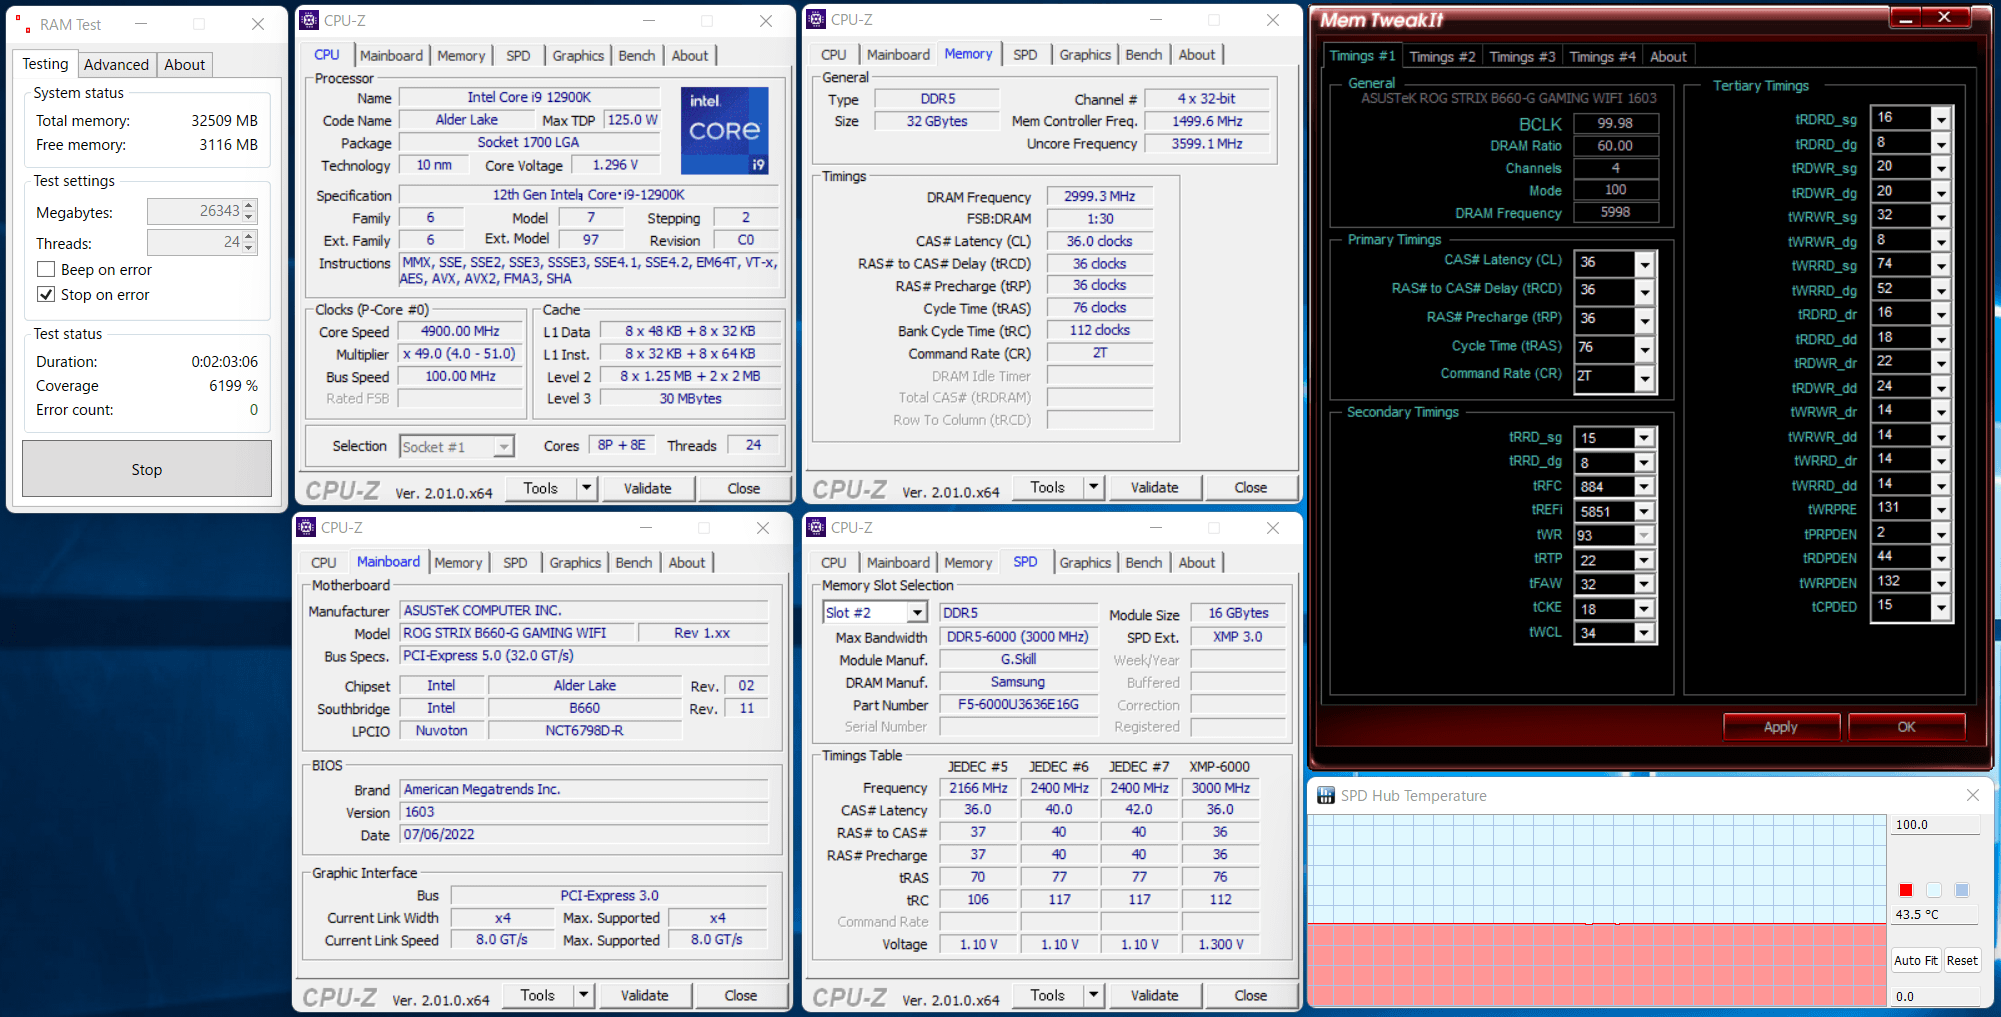Minimize the RAM Test window
The width and height of the screenshot is (2001, 1017).
[141, 24]
